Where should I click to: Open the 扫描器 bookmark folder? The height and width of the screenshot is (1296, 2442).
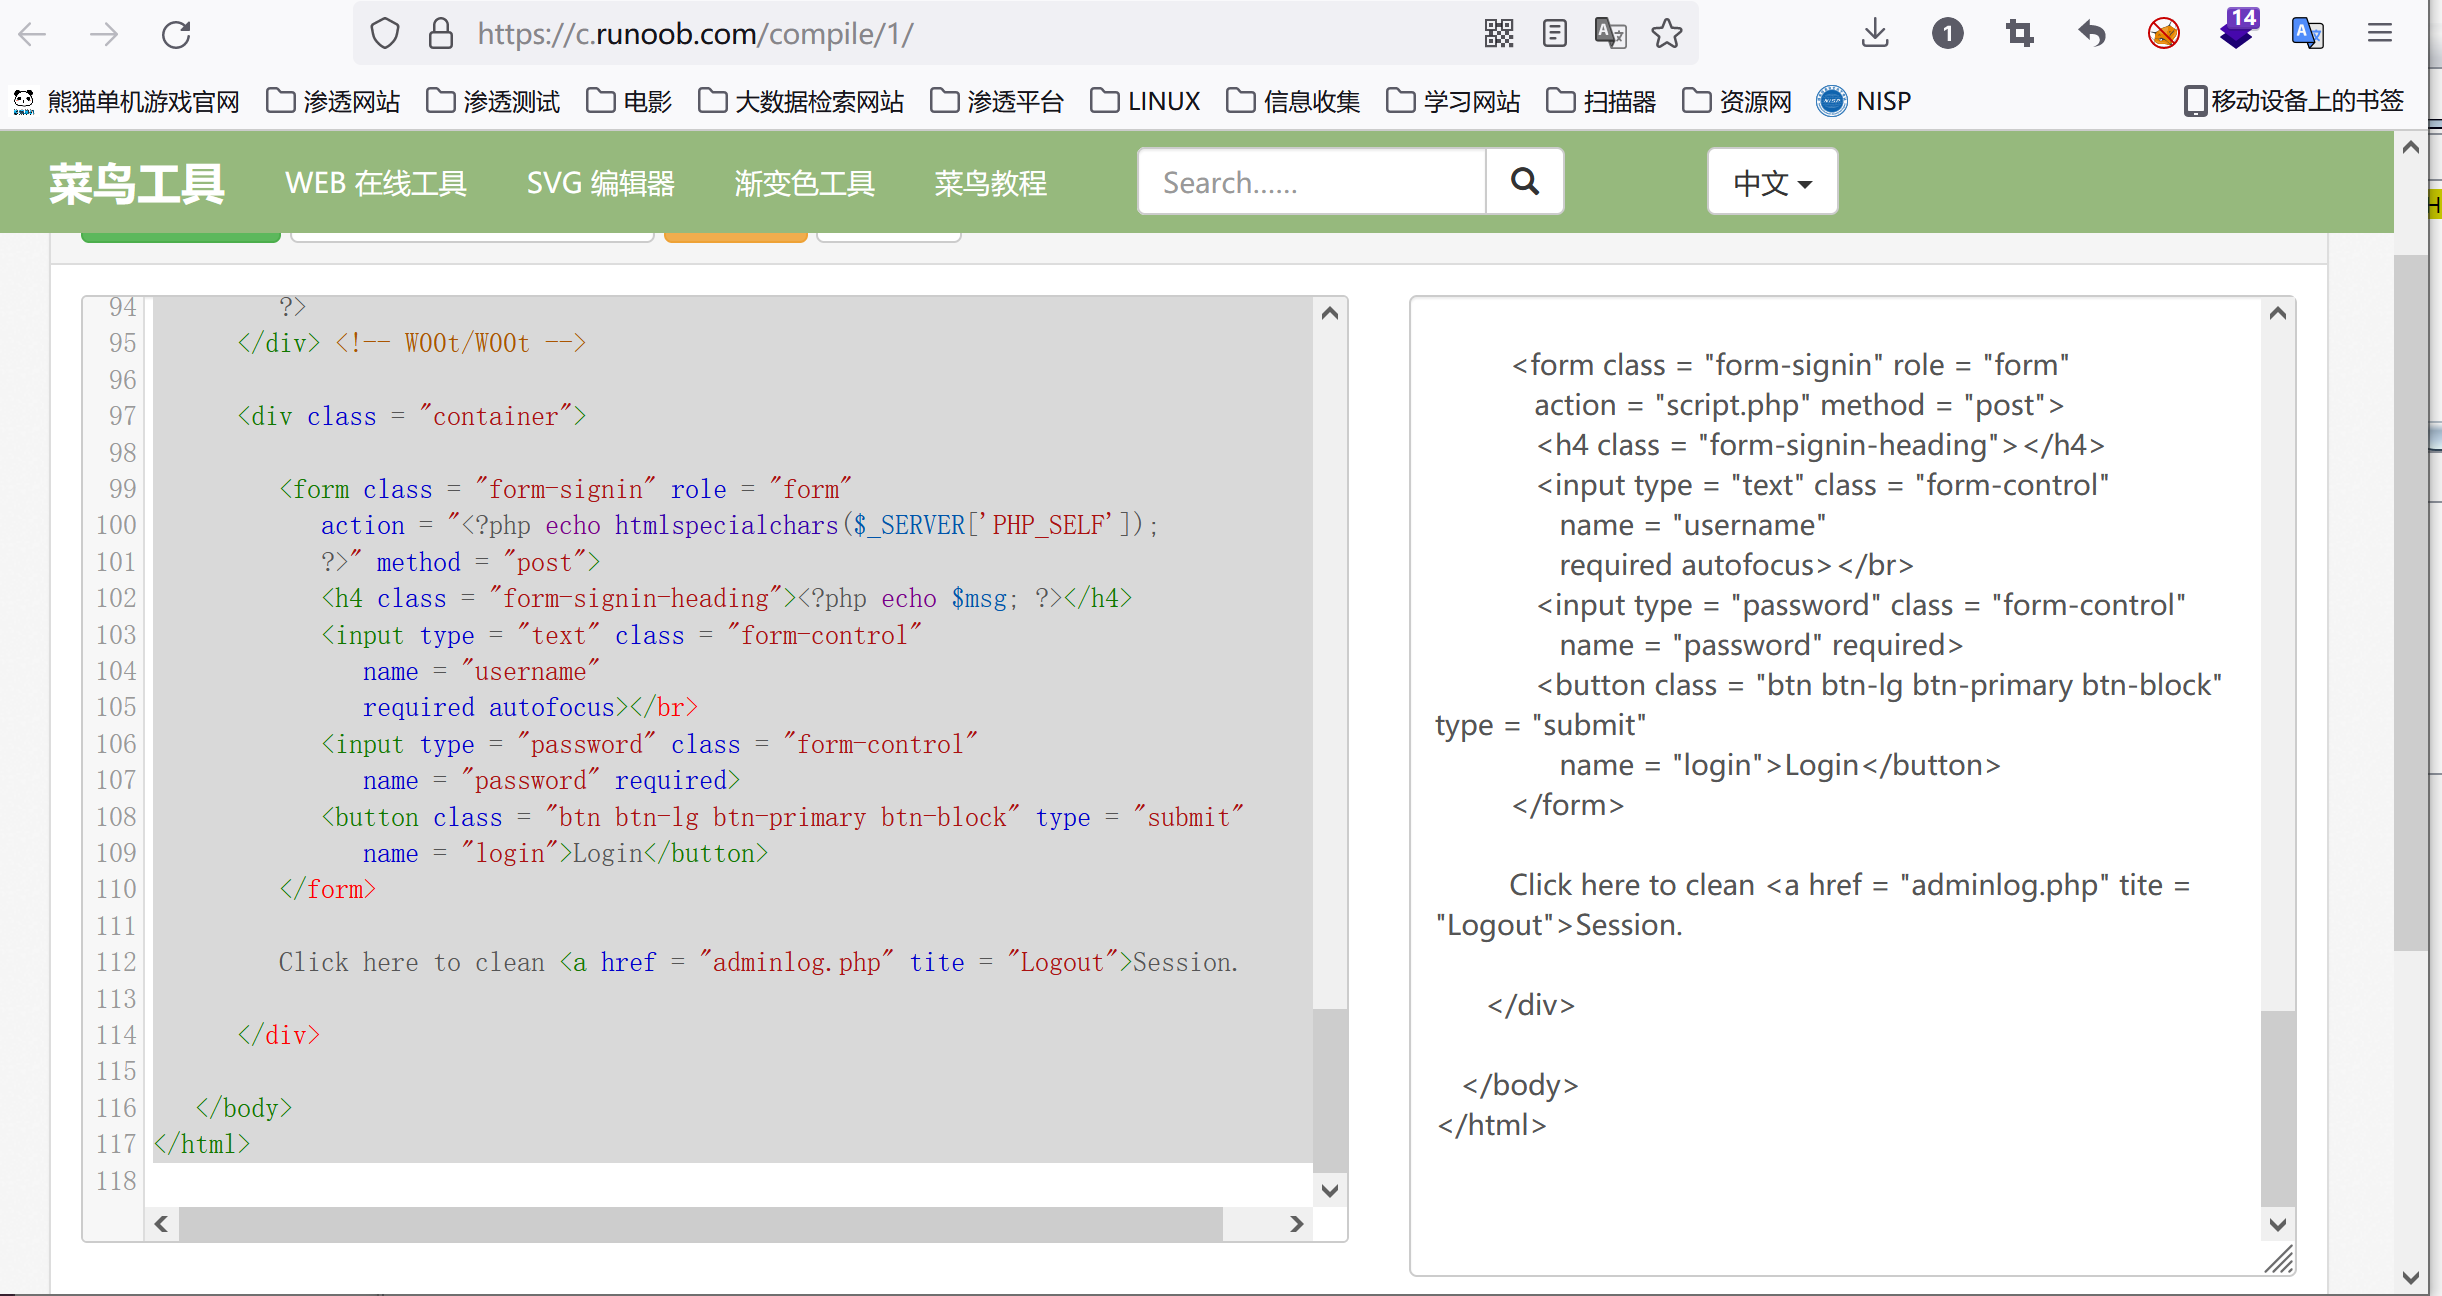[x=1601, y=101]
